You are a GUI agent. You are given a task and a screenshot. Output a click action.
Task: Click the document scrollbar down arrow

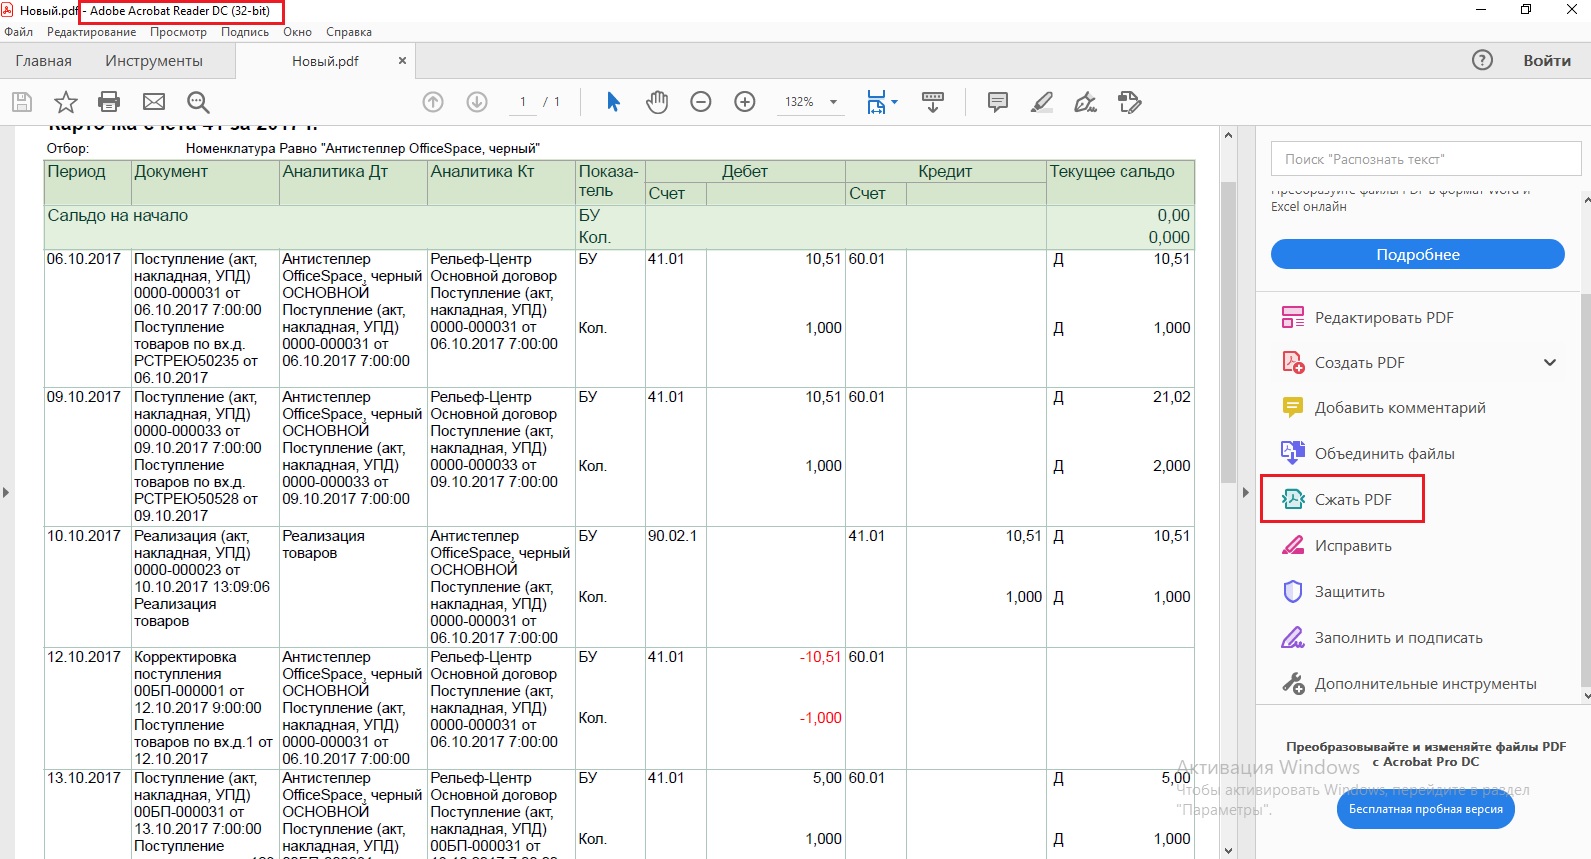click(x=1228, y=851)
